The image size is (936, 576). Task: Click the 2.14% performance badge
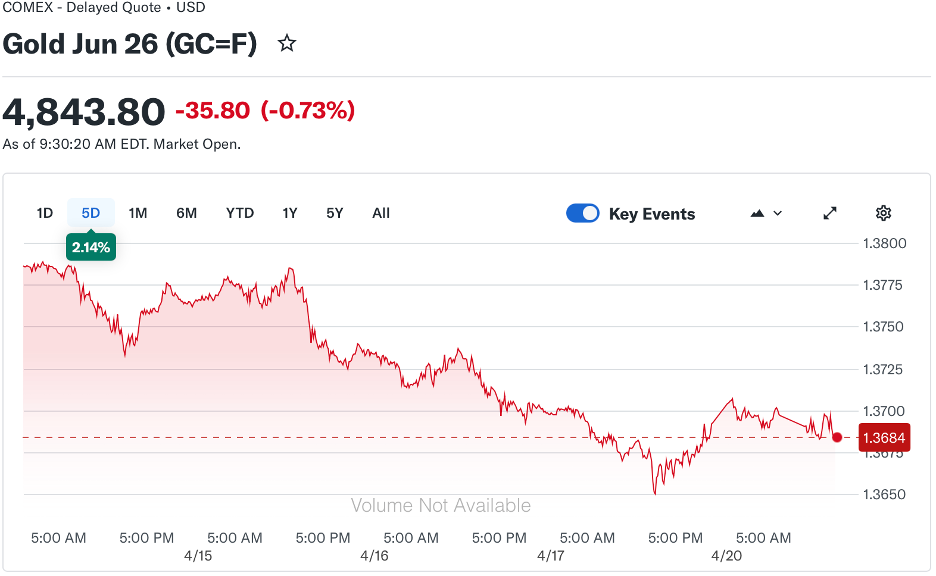pos(91,246)
